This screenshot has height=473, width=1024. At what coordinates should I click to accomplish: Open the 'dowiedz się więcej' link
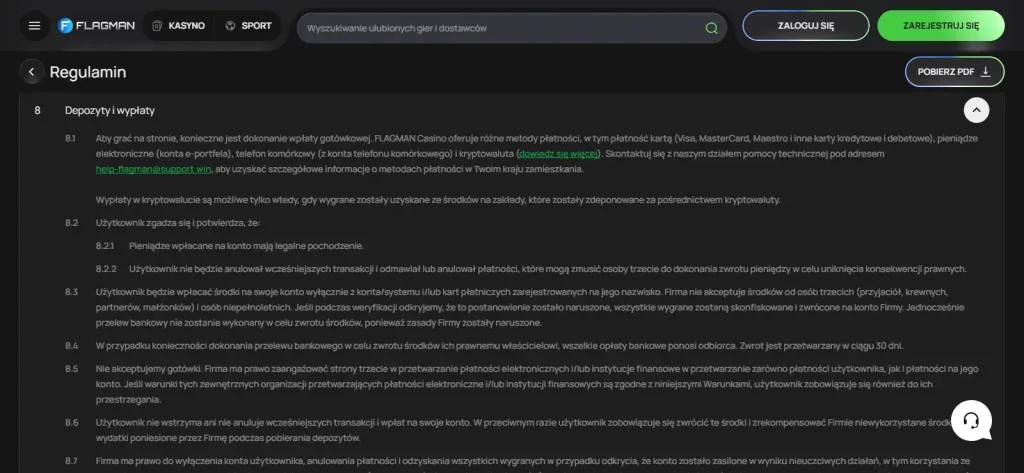click(x=559, y=154)
